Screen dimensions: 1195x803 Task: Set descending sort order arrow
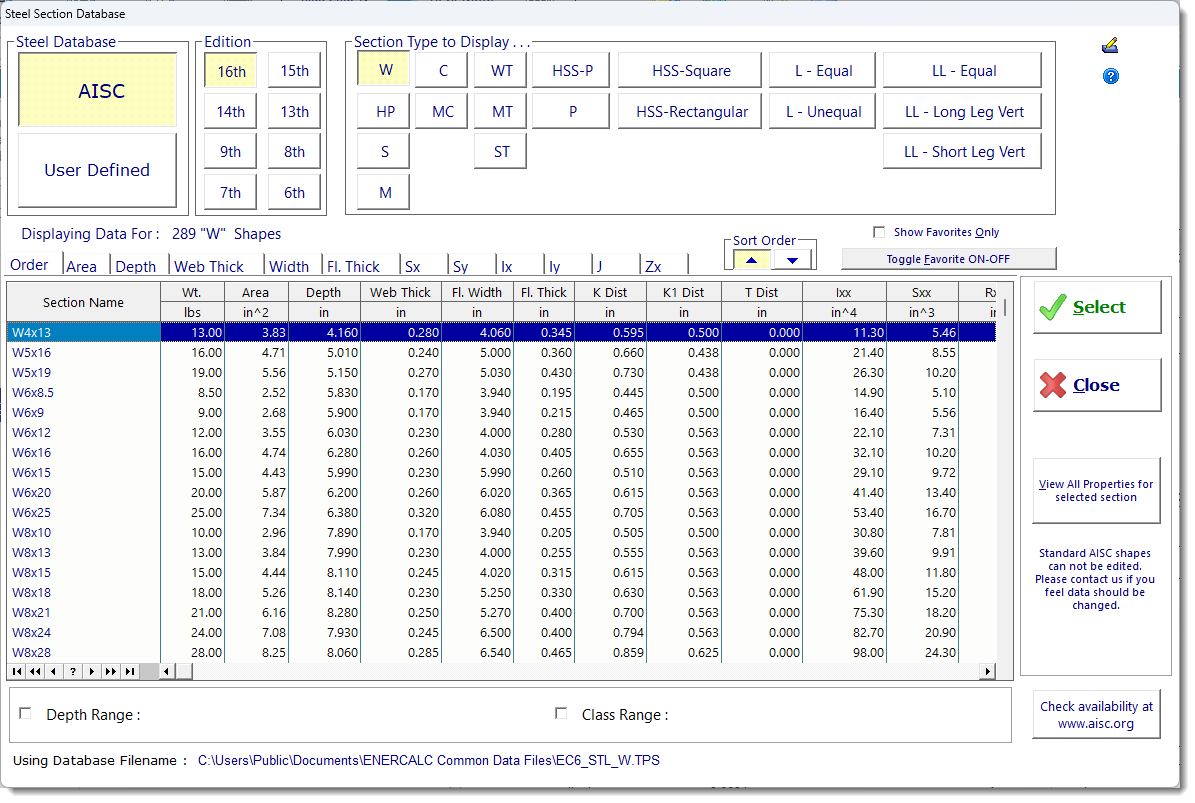[793, 260]
